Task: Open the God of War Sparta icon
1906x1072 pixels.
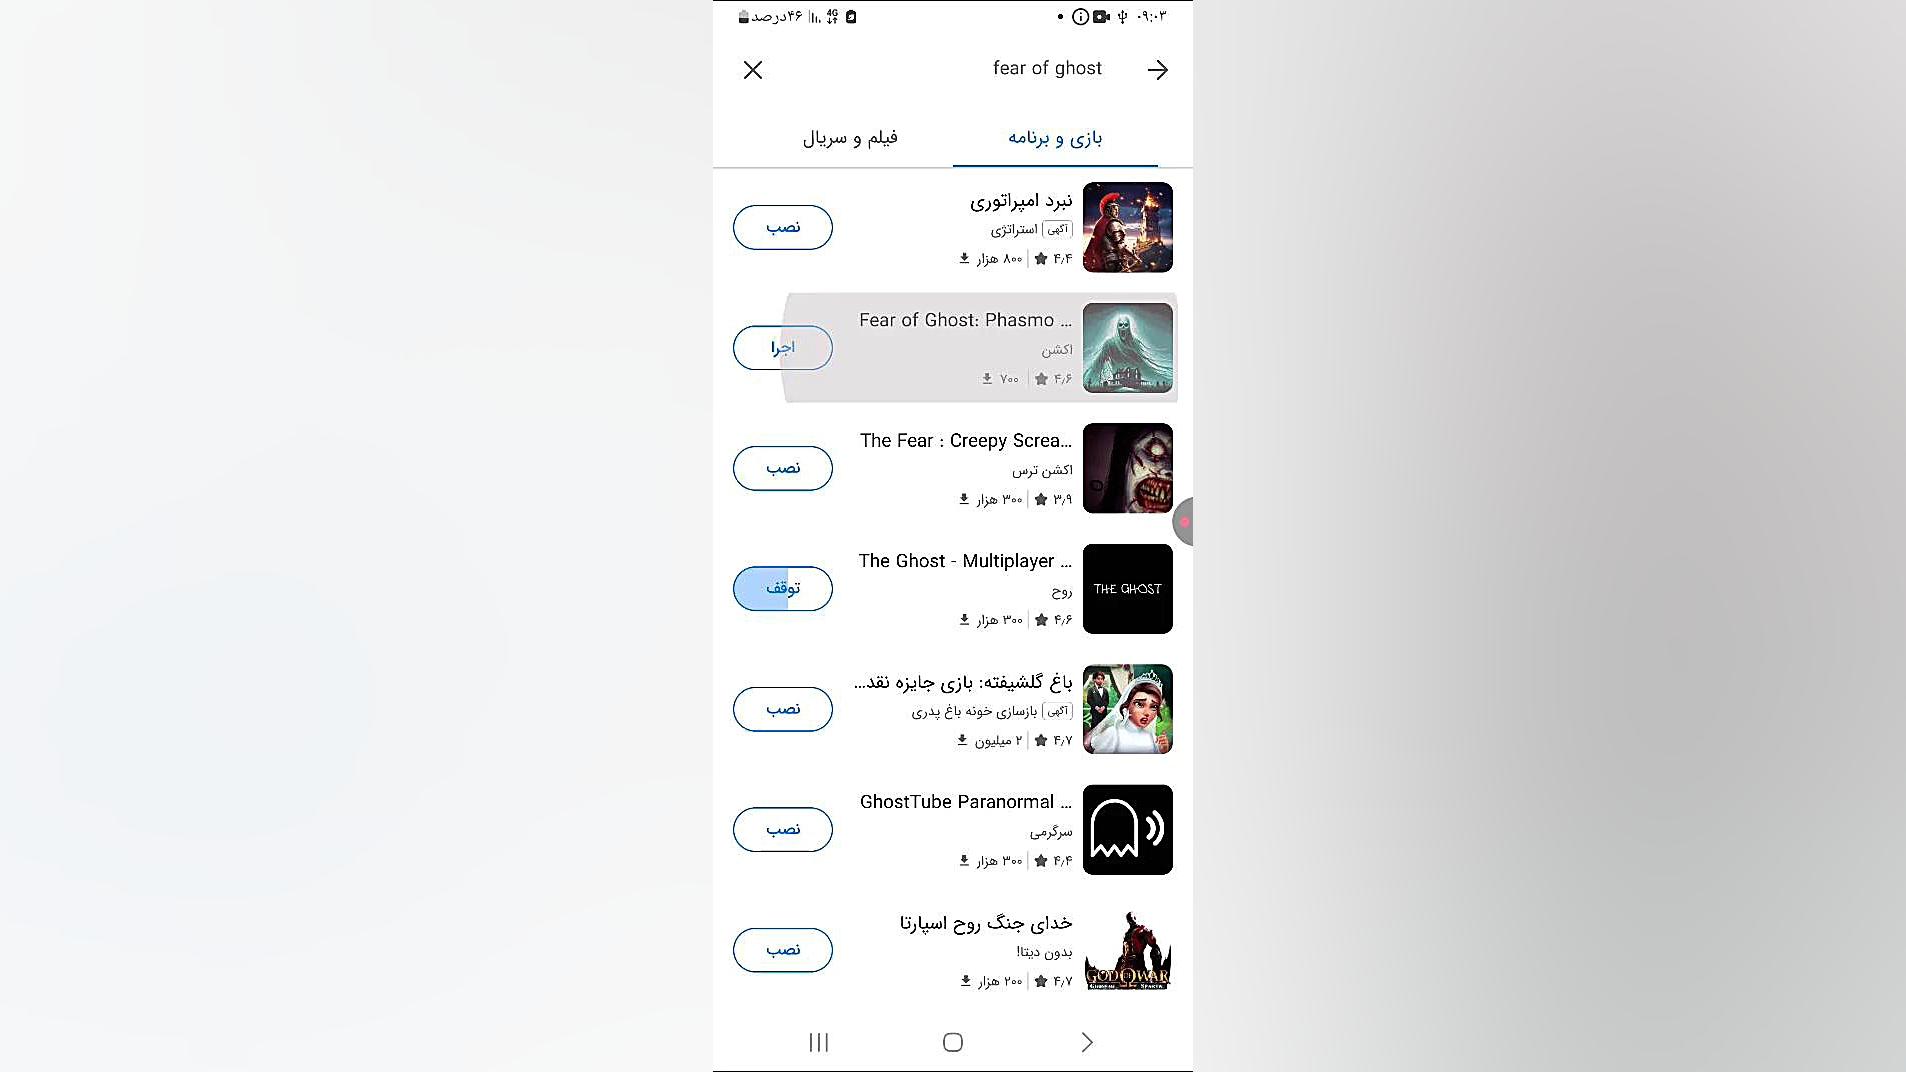Action: click(x=1127, y=950)
